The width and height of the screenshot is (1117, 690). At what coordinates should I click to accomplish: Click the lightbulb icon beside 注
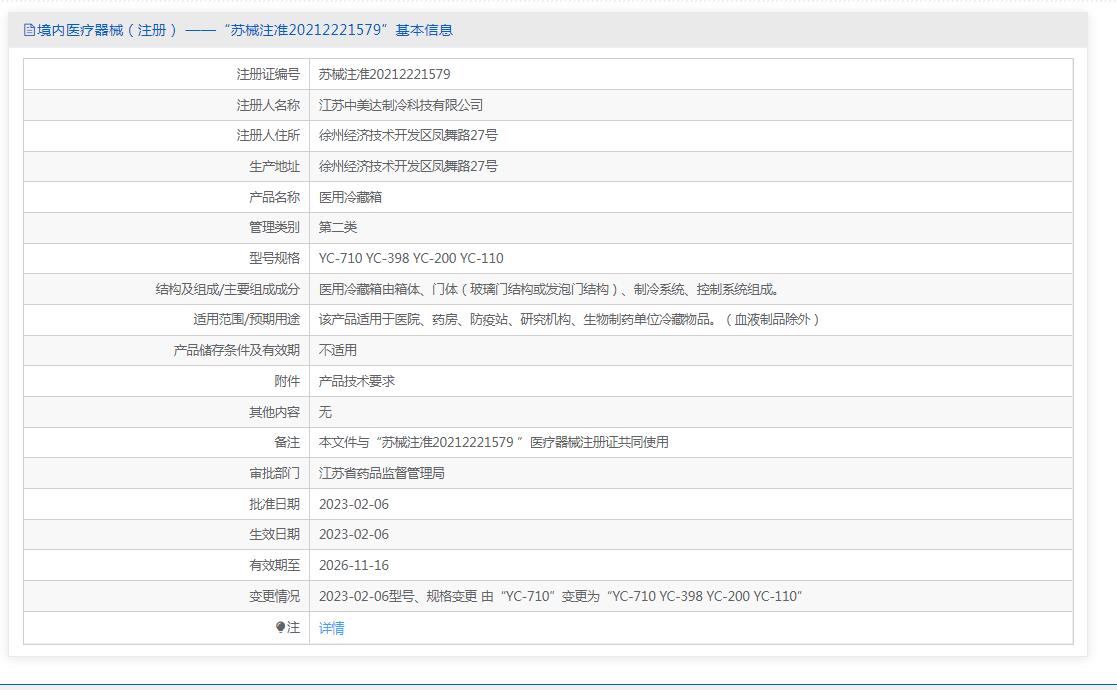click(281, 627)
